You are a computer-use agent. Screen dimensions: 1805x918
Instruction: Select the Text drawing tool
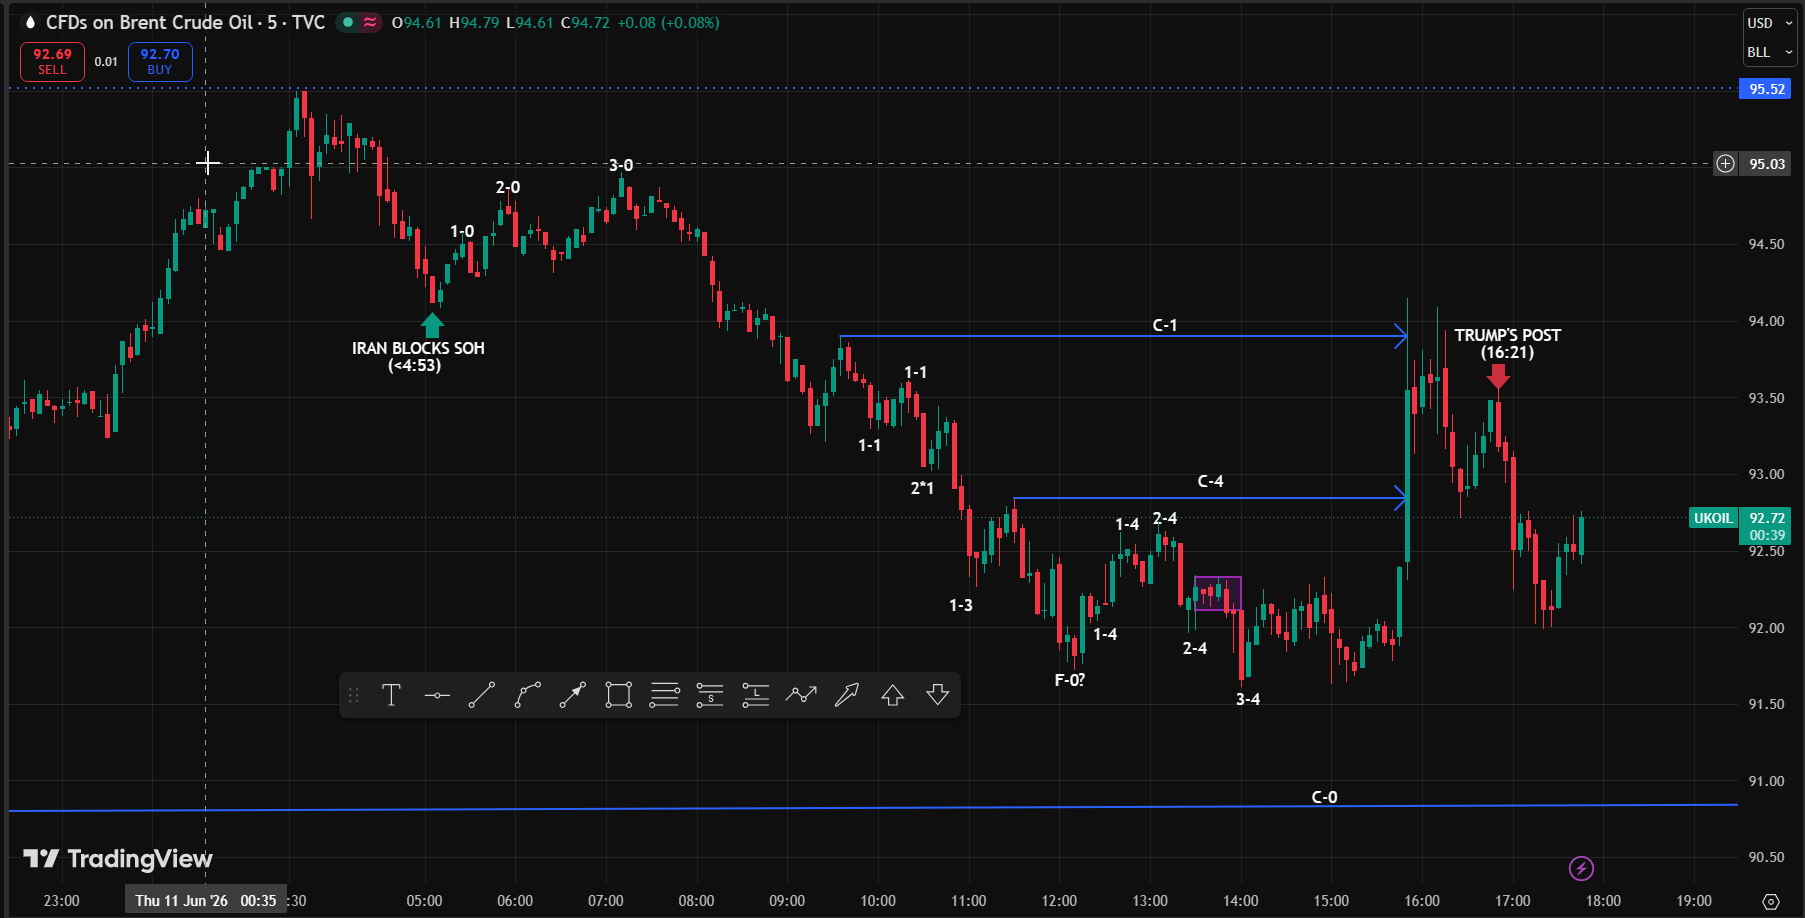pos(391,695)
